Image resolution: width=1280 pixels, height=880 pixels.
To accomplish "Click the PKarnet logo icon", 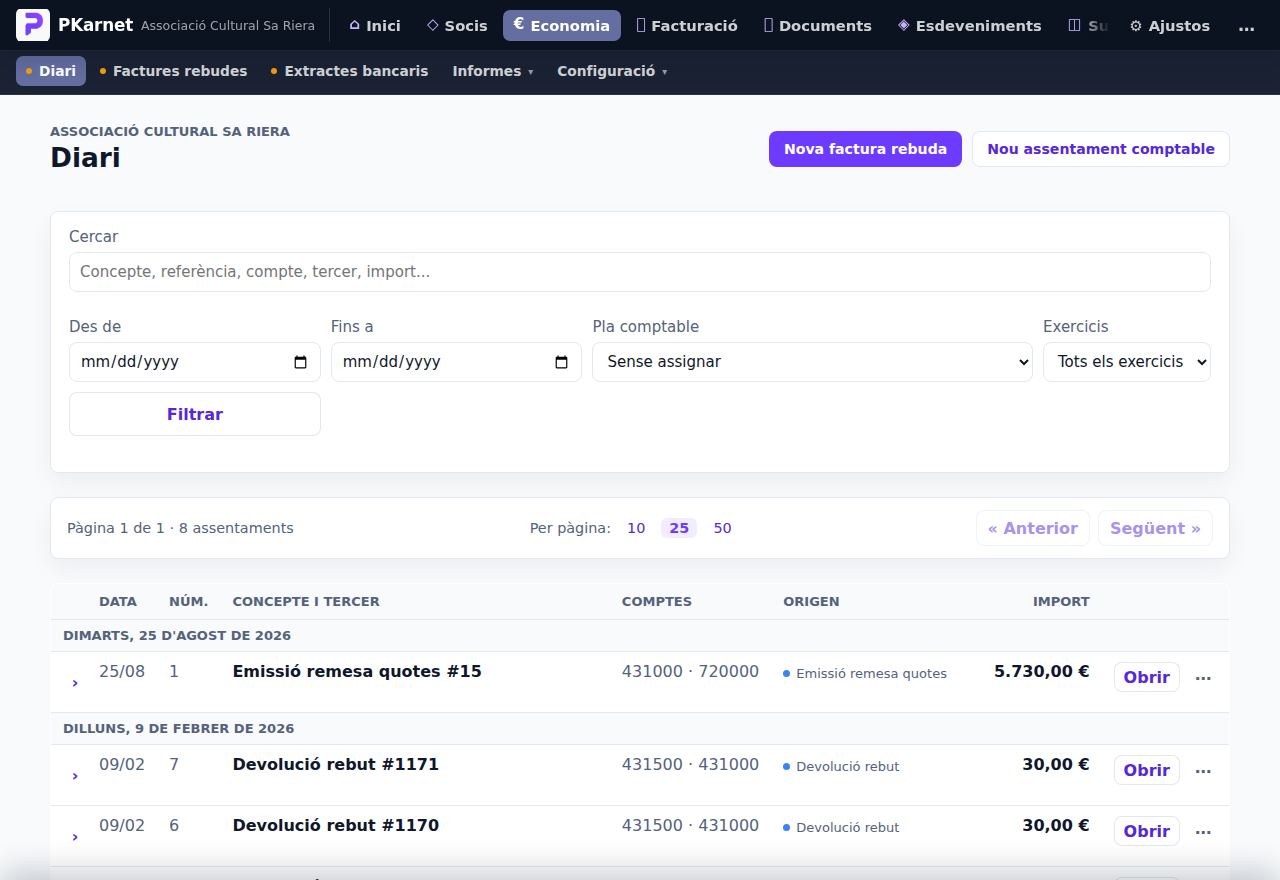I will (x=33, y=25).
